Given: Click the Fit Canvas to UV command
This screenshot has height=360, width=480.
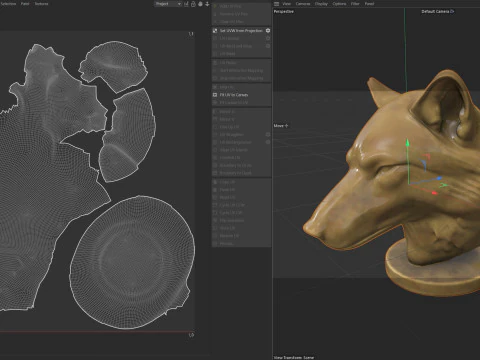Looking at the screenshot, I should (234, 103).
